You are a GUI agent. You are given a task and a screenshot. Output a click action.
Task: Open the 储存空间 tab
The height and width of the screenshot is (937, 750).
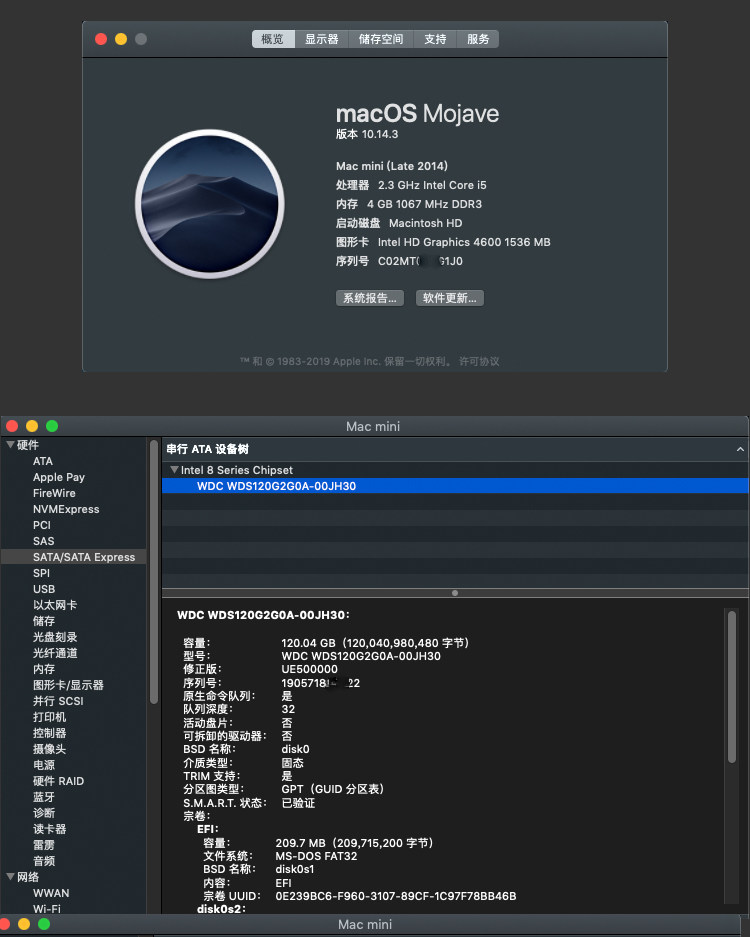(x=381, y=39)
